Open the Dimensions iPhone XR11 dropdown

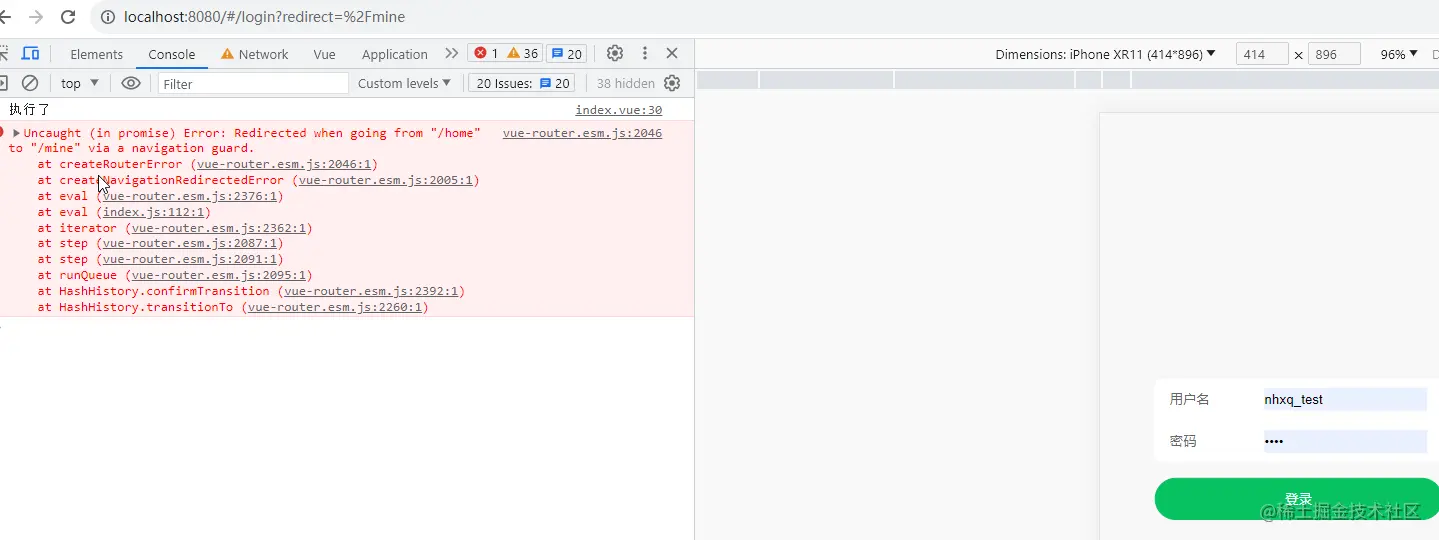click(1105, 54)
